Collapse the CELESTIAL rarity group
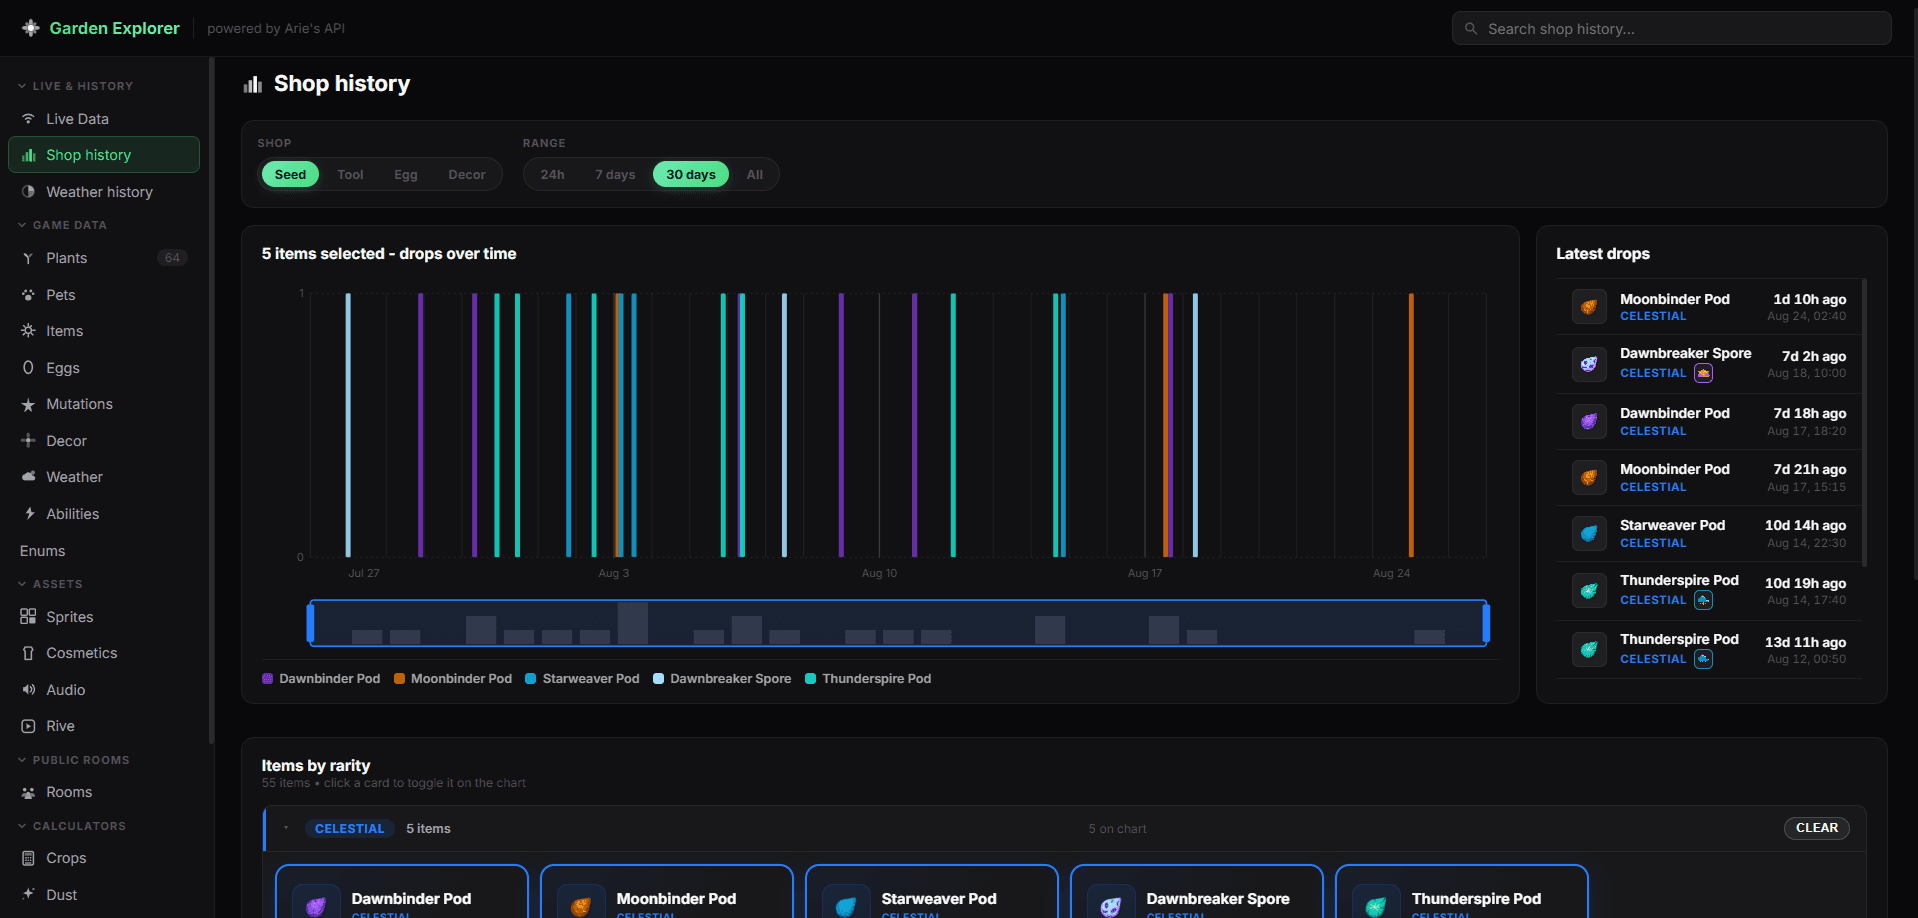 click(286, 828)
